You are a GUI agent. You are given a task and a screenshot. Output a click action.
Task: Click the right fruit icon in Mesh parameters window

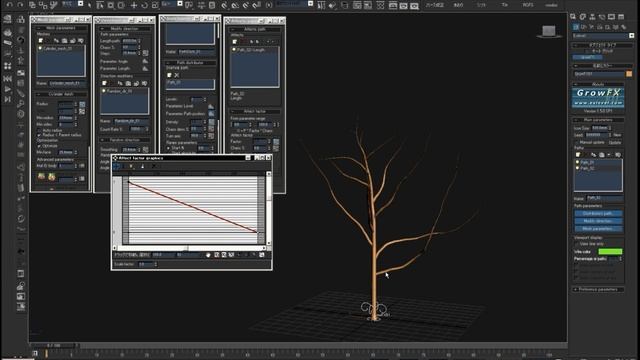click(x=52, y=177)
